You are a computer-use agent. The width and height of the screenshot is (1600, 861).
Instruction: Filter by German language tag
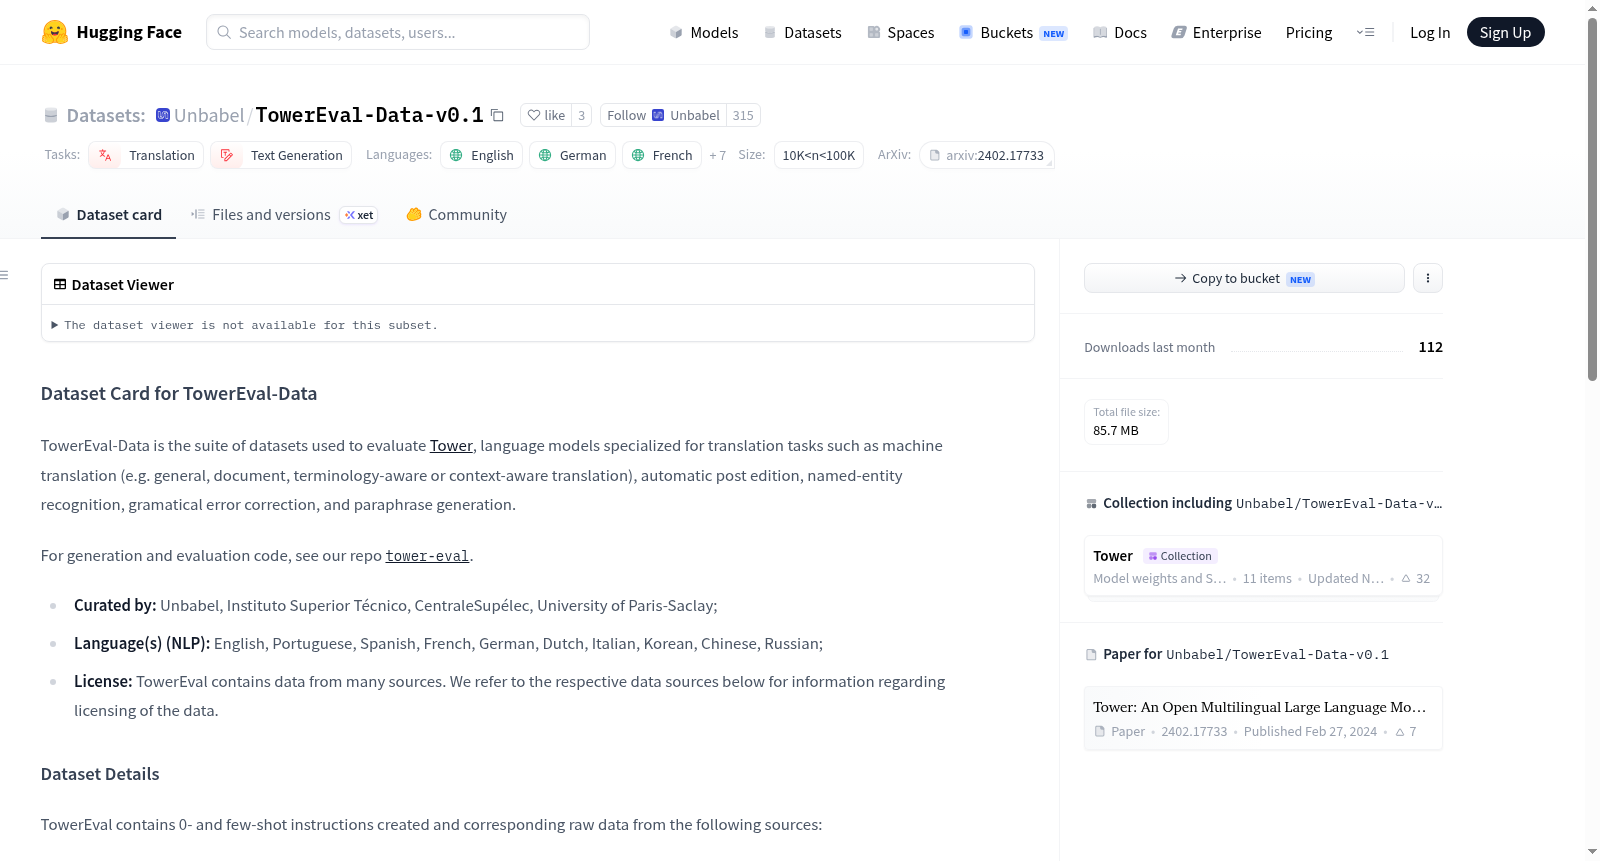[x=572, y=155]
